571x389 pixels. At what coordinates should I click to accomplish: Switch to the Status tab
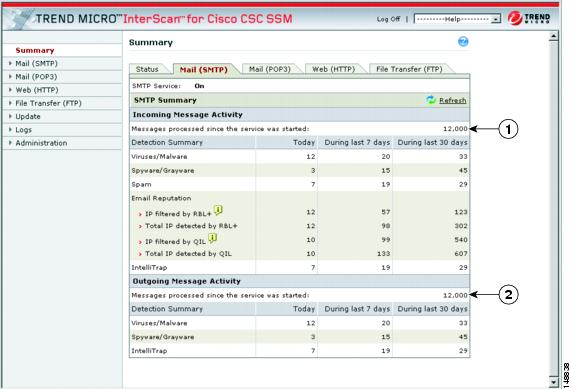[147, 69]
